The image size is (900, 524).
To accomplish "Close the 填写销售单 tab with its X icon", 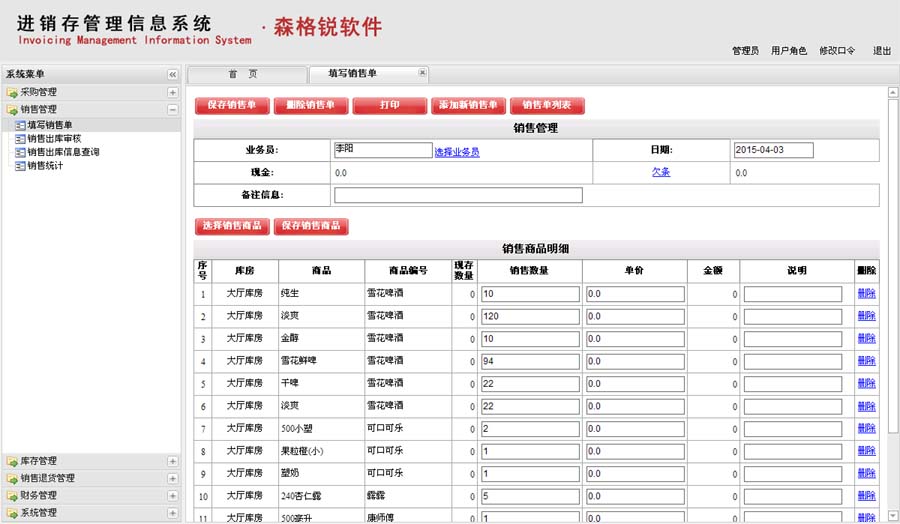I will (x=422, y=73).
